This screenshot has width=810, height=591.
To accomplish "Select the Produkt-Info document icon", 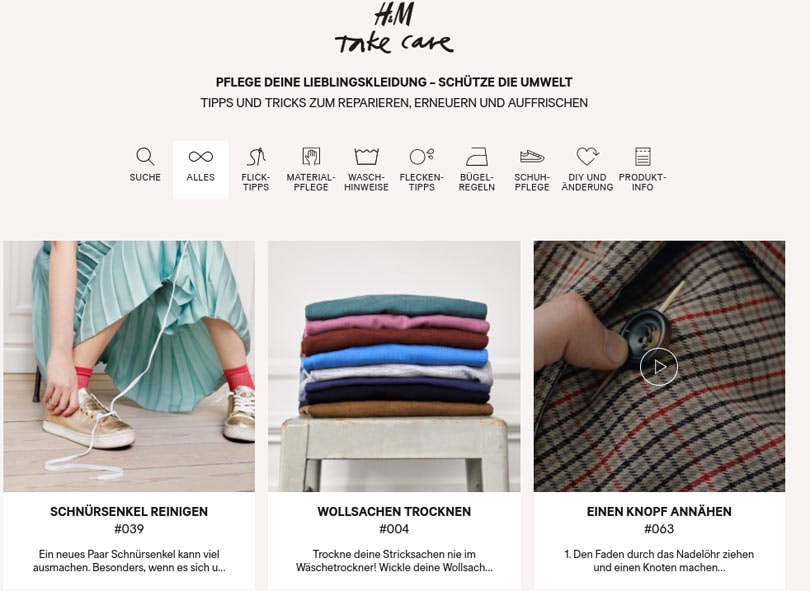I will pos(643,157).
